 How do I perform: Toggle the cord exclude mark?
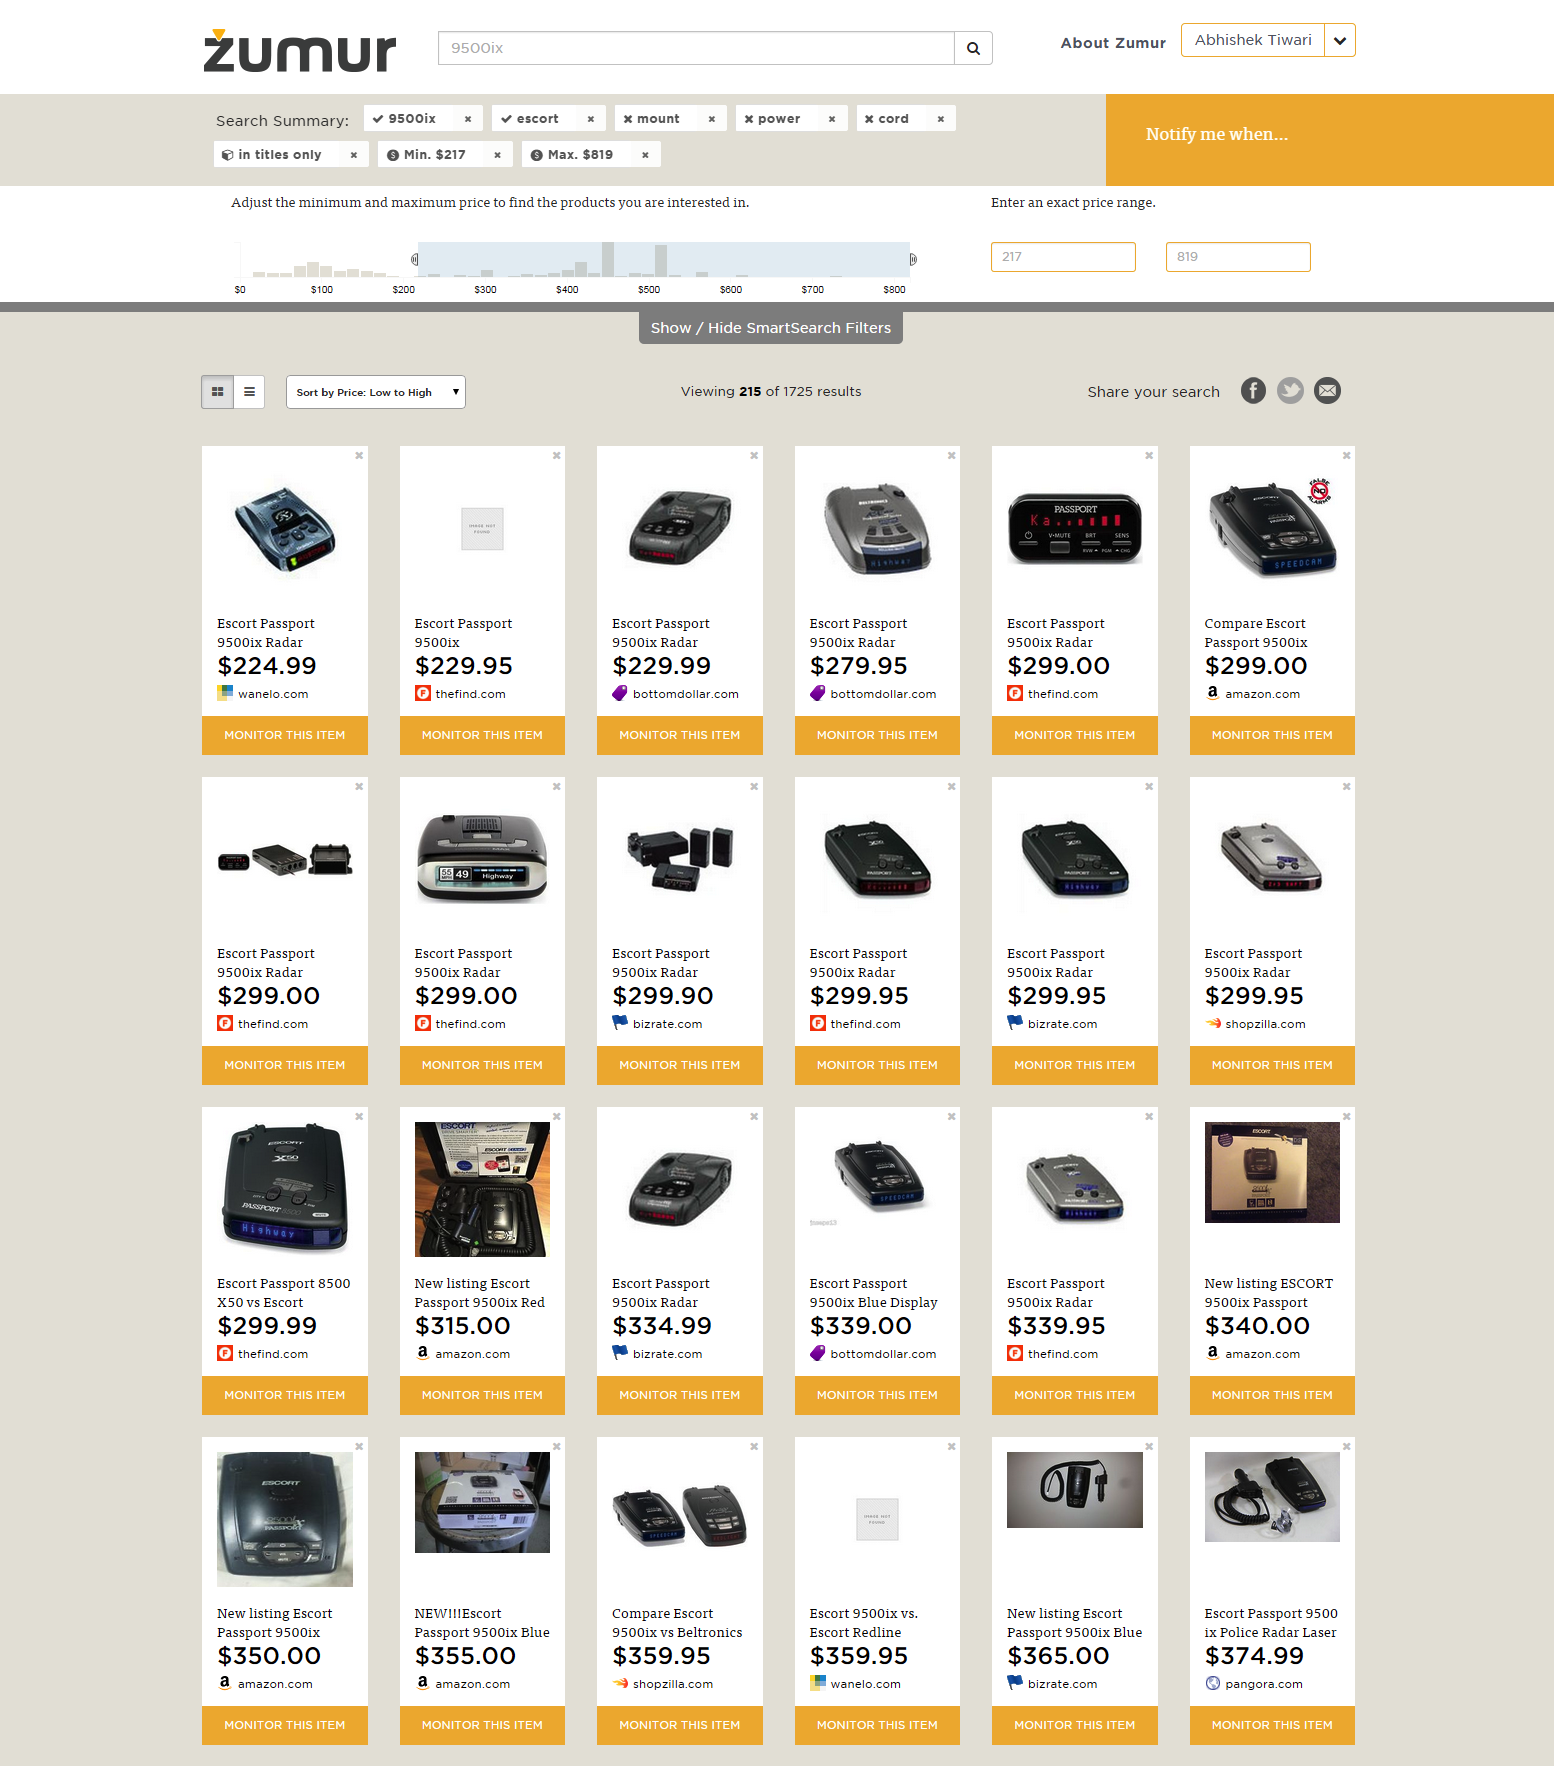pos(869,119)
